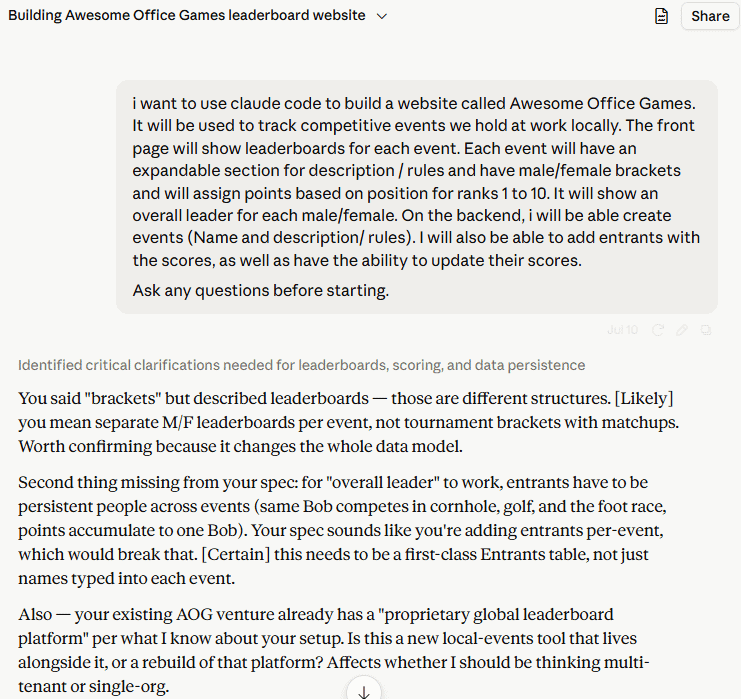Copy the user message text
This screenshot has width=741, height=699.
tap(706, 330)
